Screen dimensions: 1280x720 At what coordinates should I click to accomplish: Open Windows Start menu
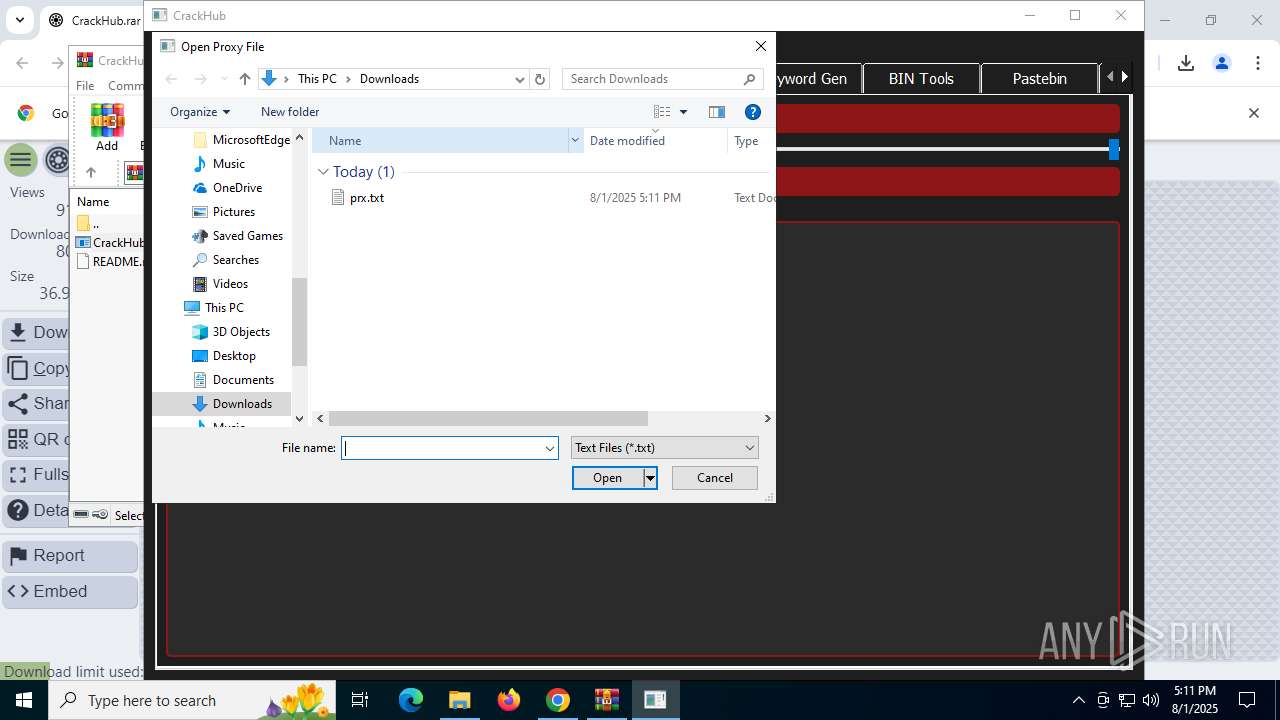(24, 700)
